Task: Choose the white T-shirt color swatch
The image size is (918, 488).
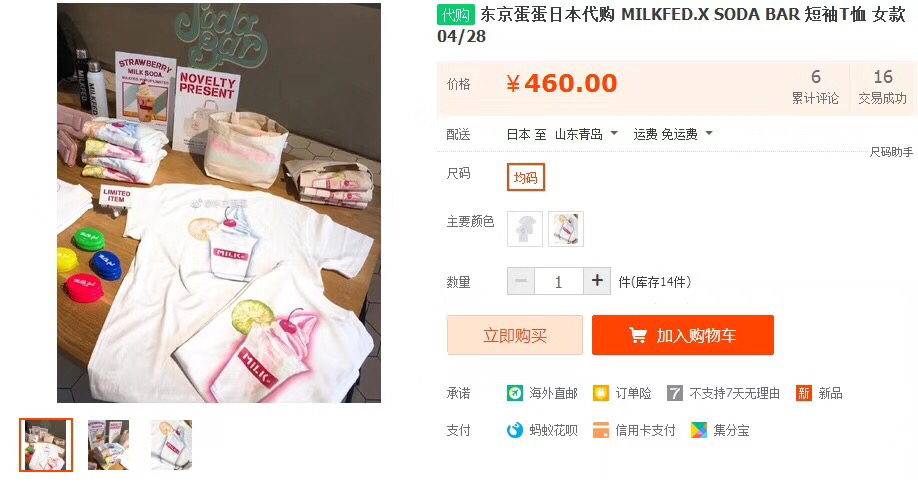Action: pos(525,229)
